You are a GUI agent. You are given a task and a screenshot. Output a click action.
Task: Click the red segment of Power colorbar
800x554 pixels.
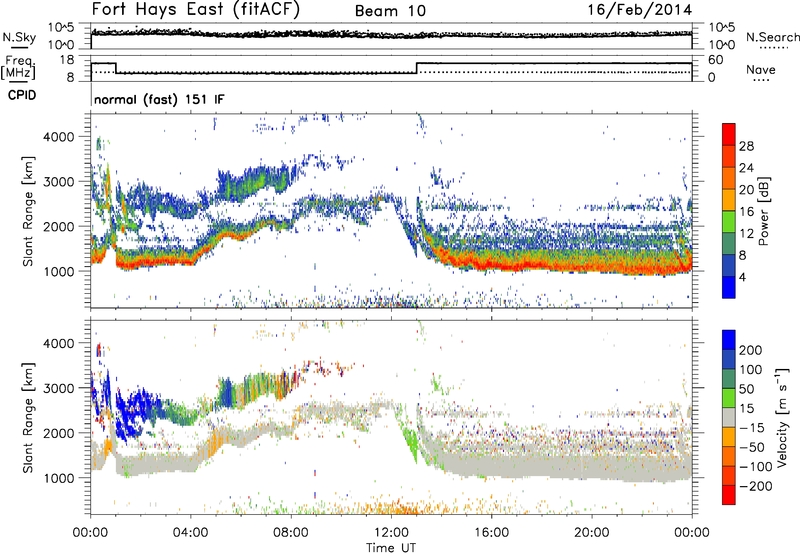pyautogui.click(x=729, y=134)
